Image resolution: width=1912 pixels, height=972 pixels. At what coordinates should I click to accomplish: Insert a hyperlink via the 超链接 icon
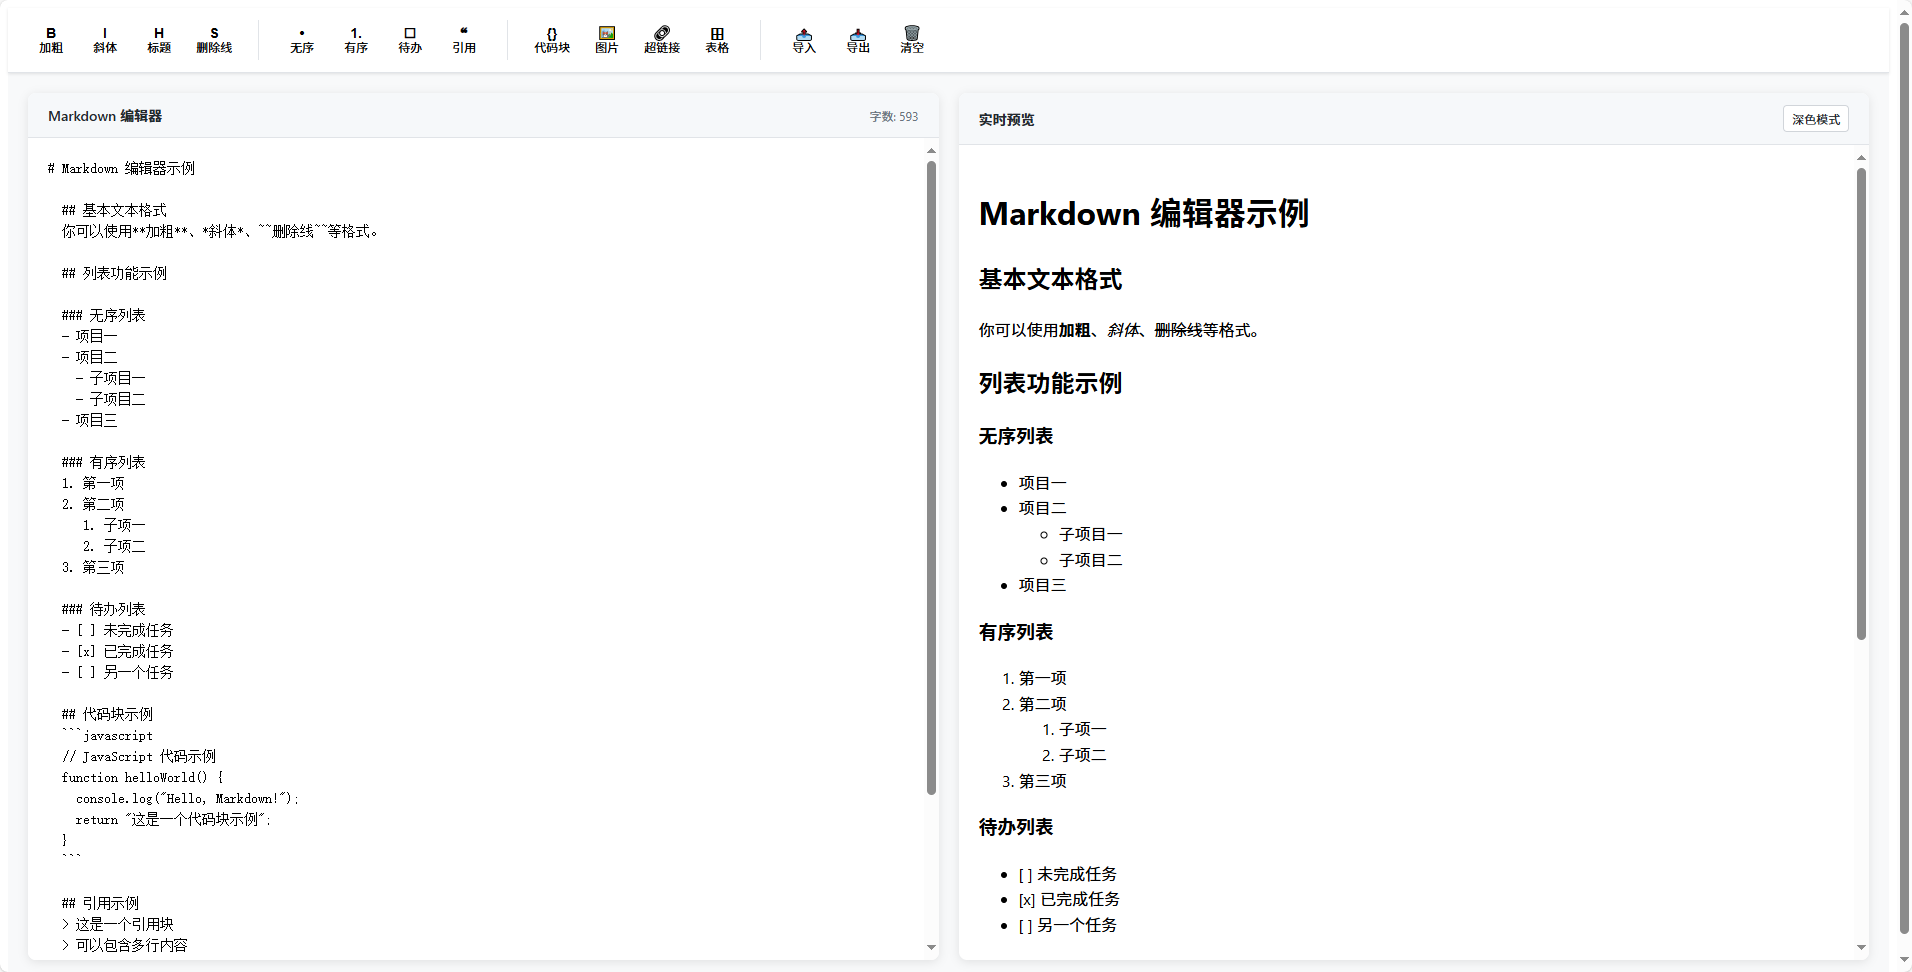coord(660,39)
